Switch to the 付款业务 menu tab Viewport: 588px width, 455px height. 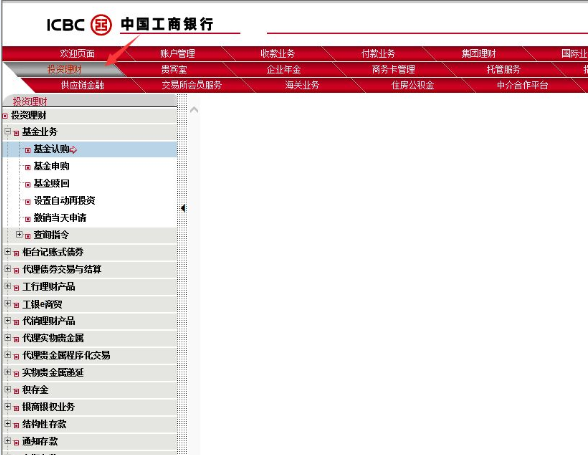(378, 54)
